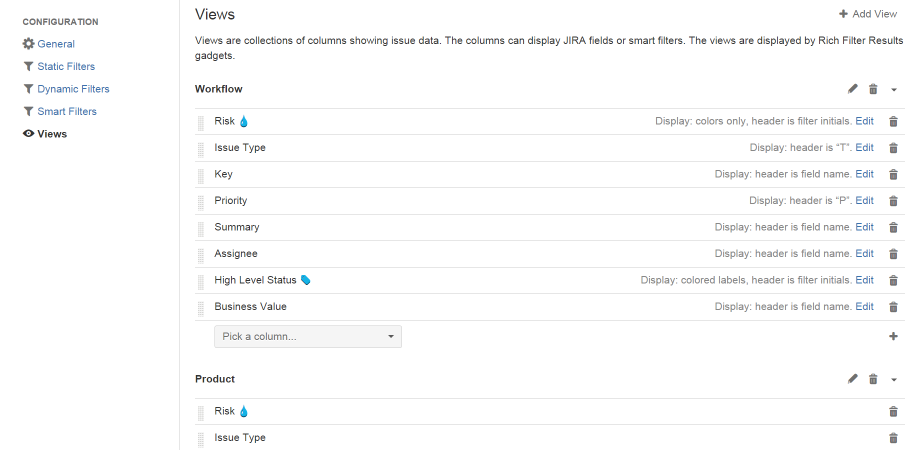Grab the drag handle beside Key column
This screenshot has width=920, height=450.
point(201,175)
